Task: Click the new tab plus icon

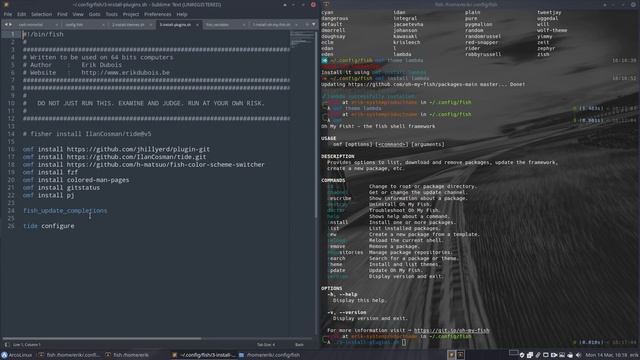Action: click(307, 24)
